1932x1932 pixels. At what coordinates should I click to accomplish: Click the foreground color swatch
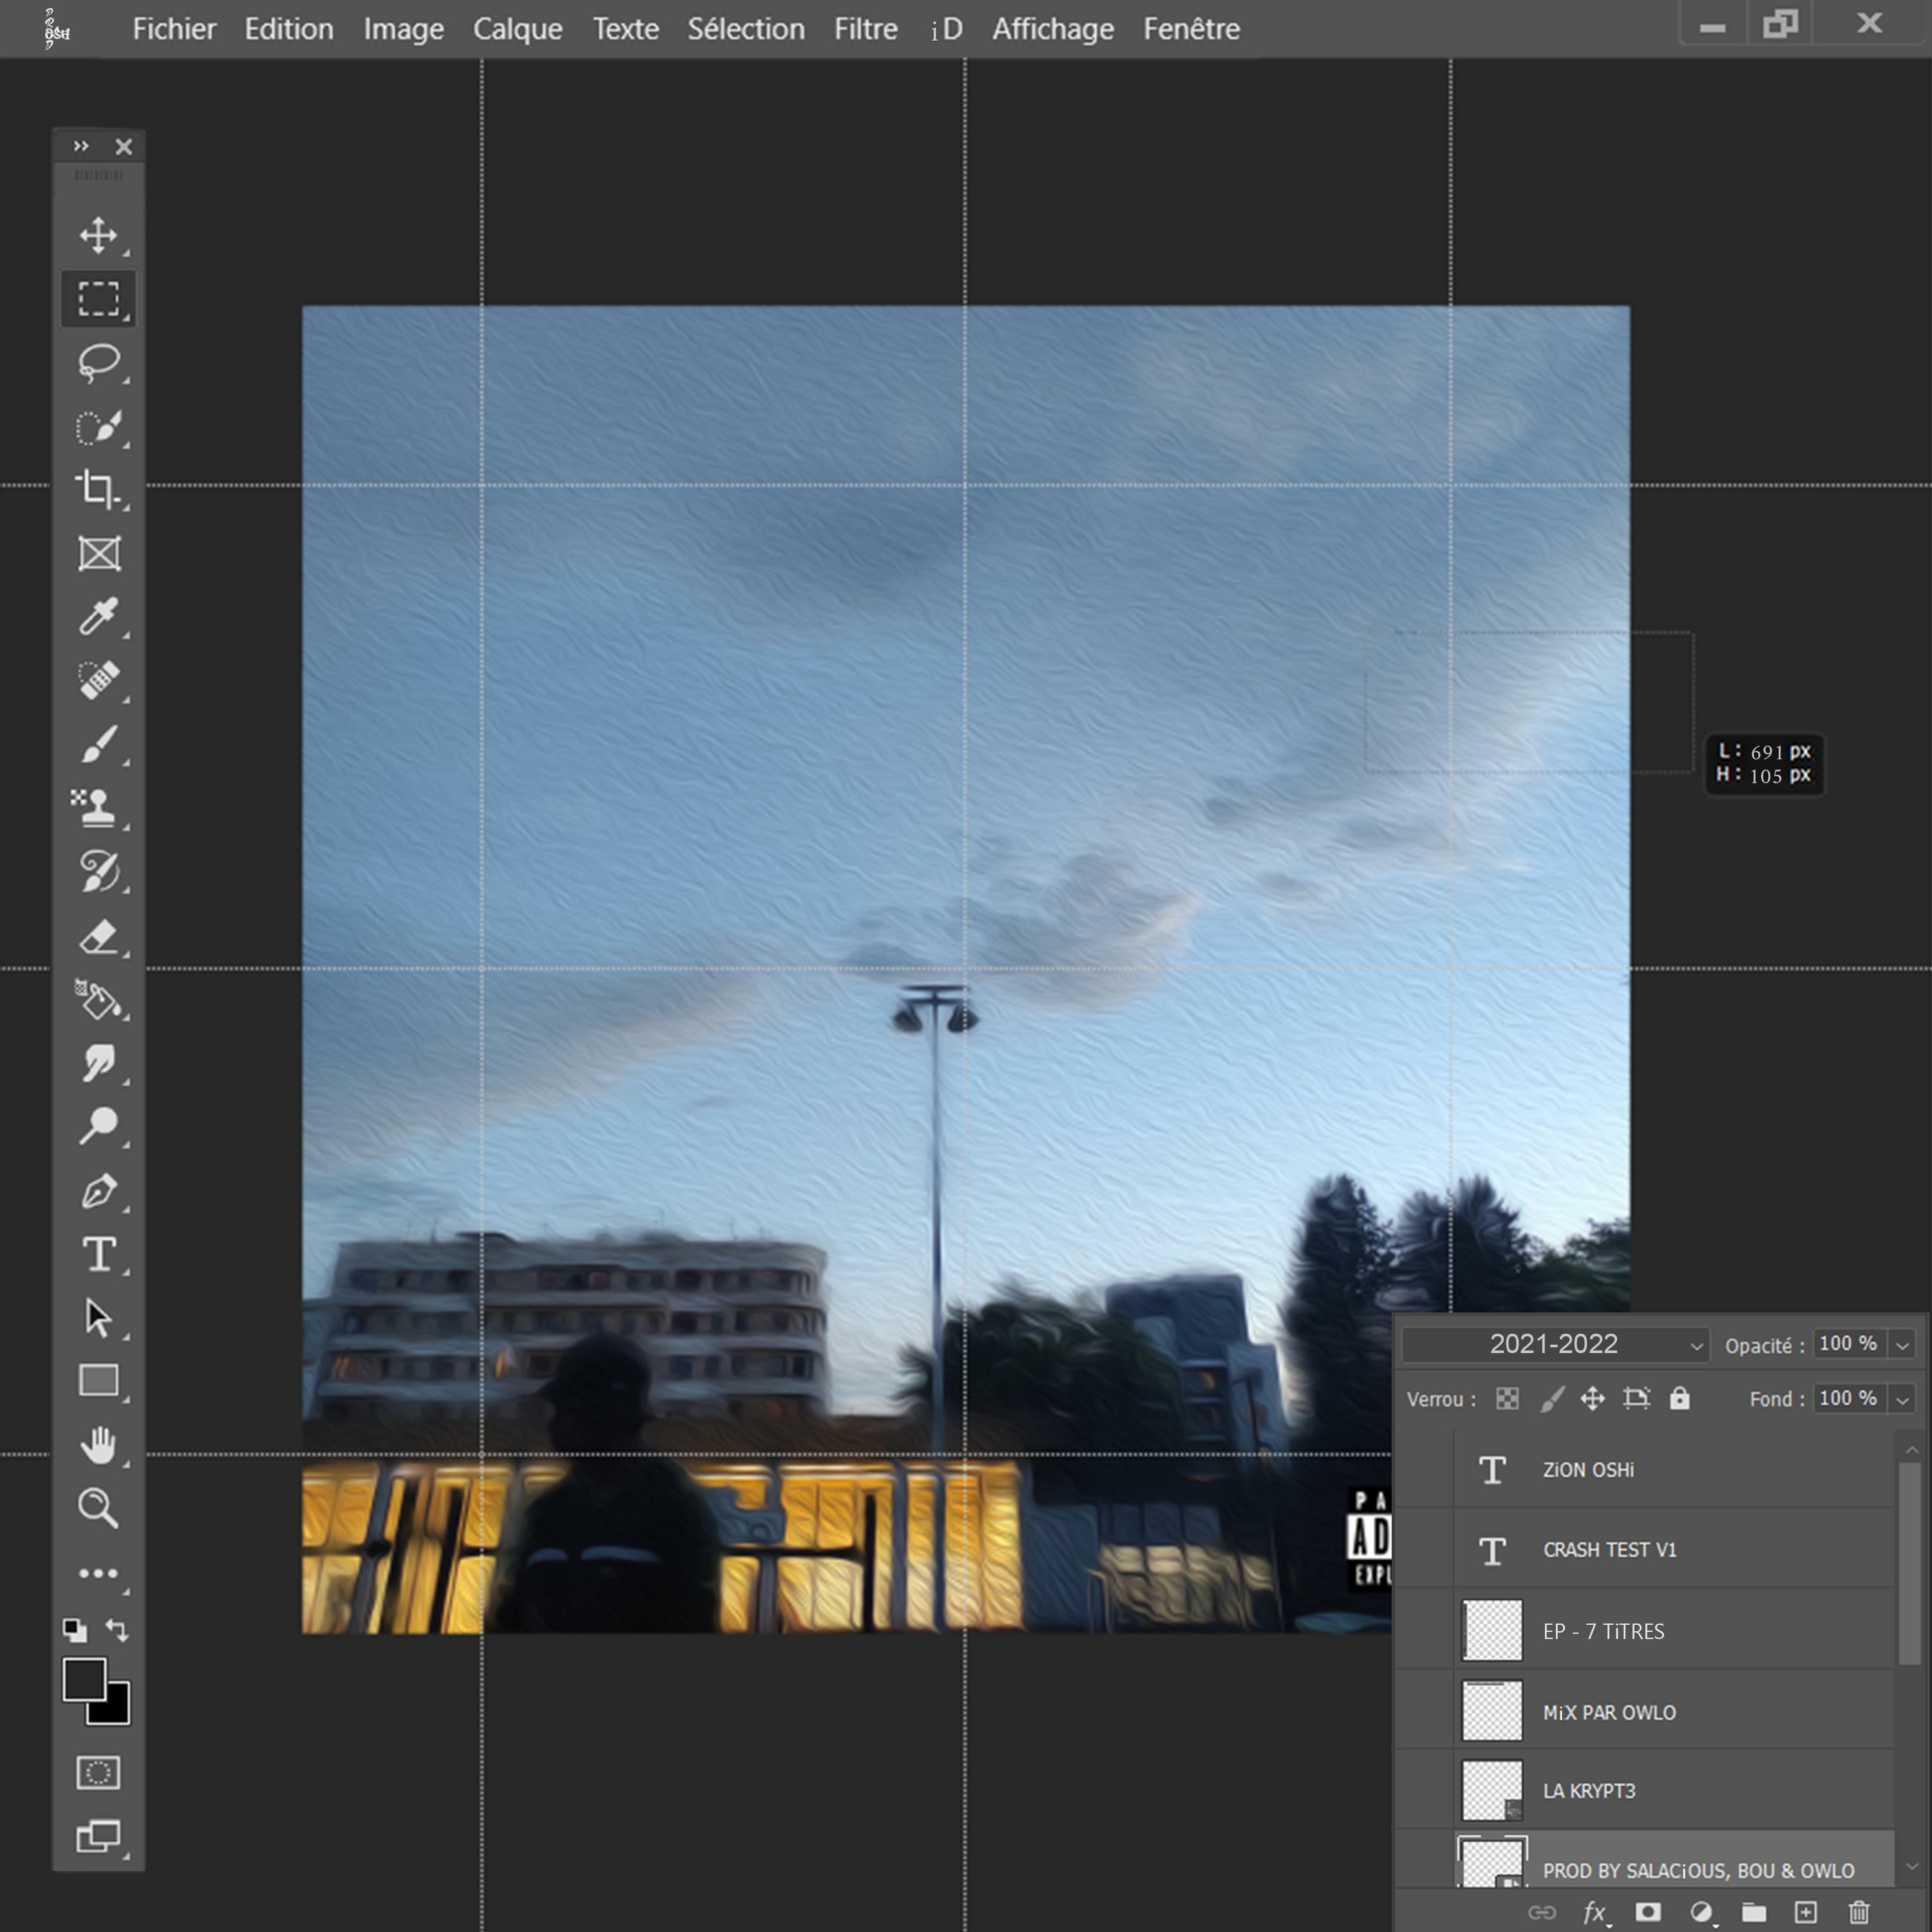click(84, 1679)
